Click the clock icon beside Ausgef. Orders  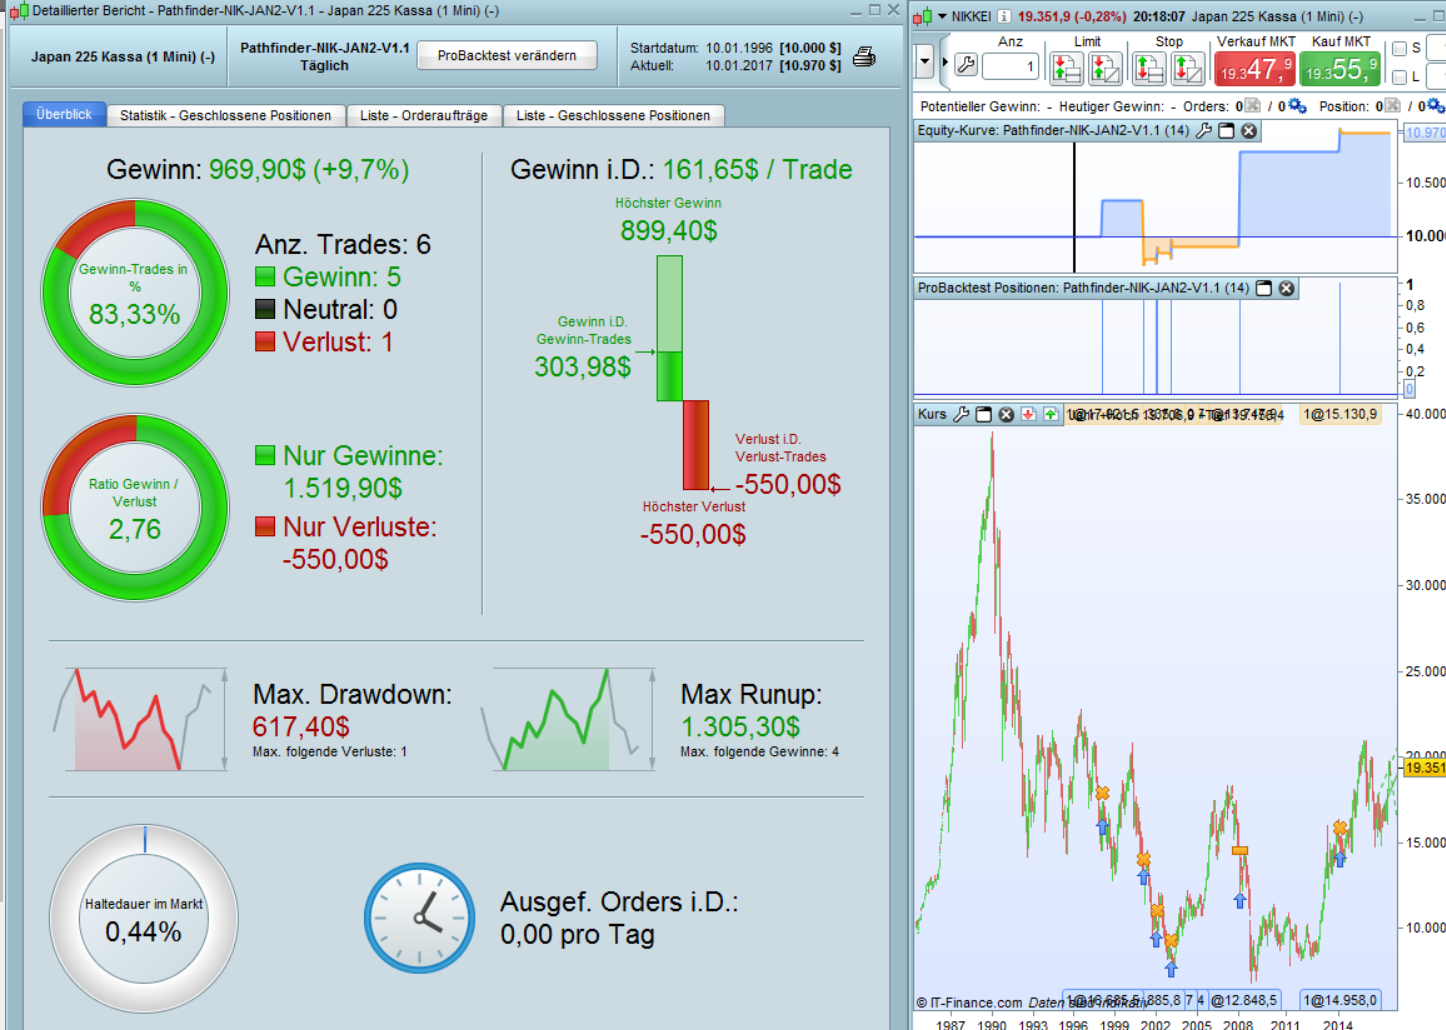(x=419, y=918)
